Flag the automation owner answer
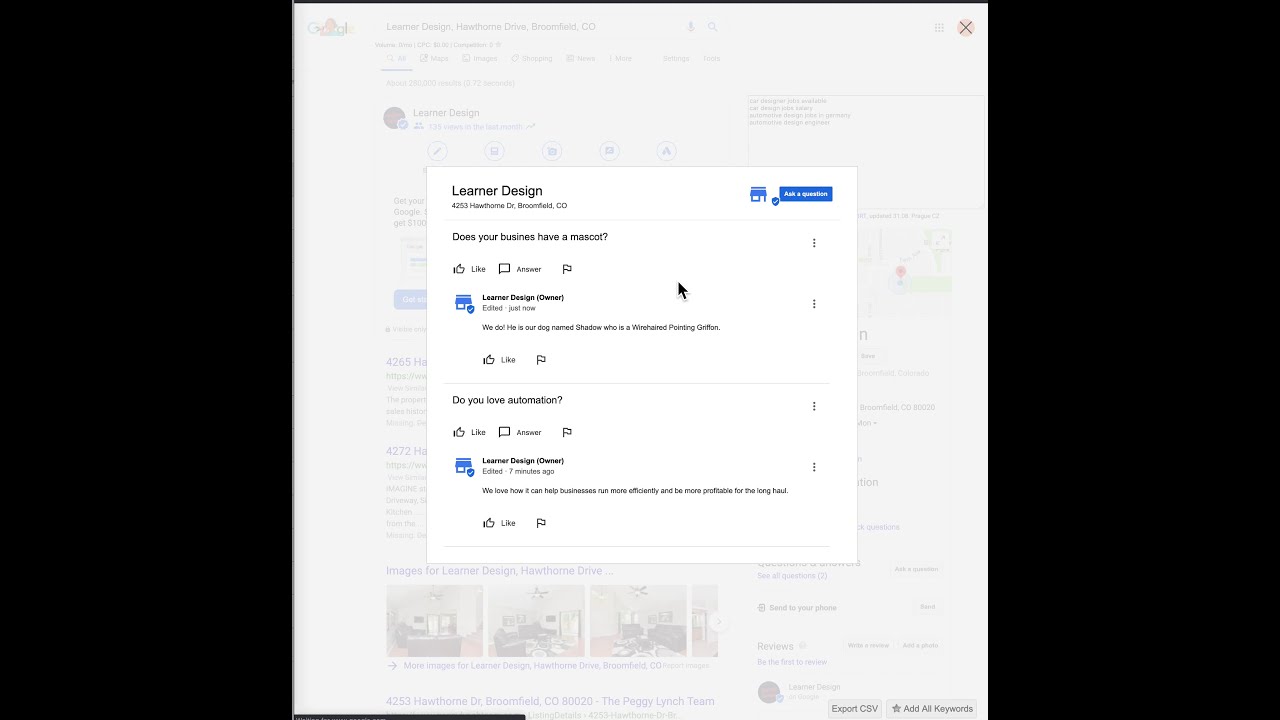 (541, 523)
